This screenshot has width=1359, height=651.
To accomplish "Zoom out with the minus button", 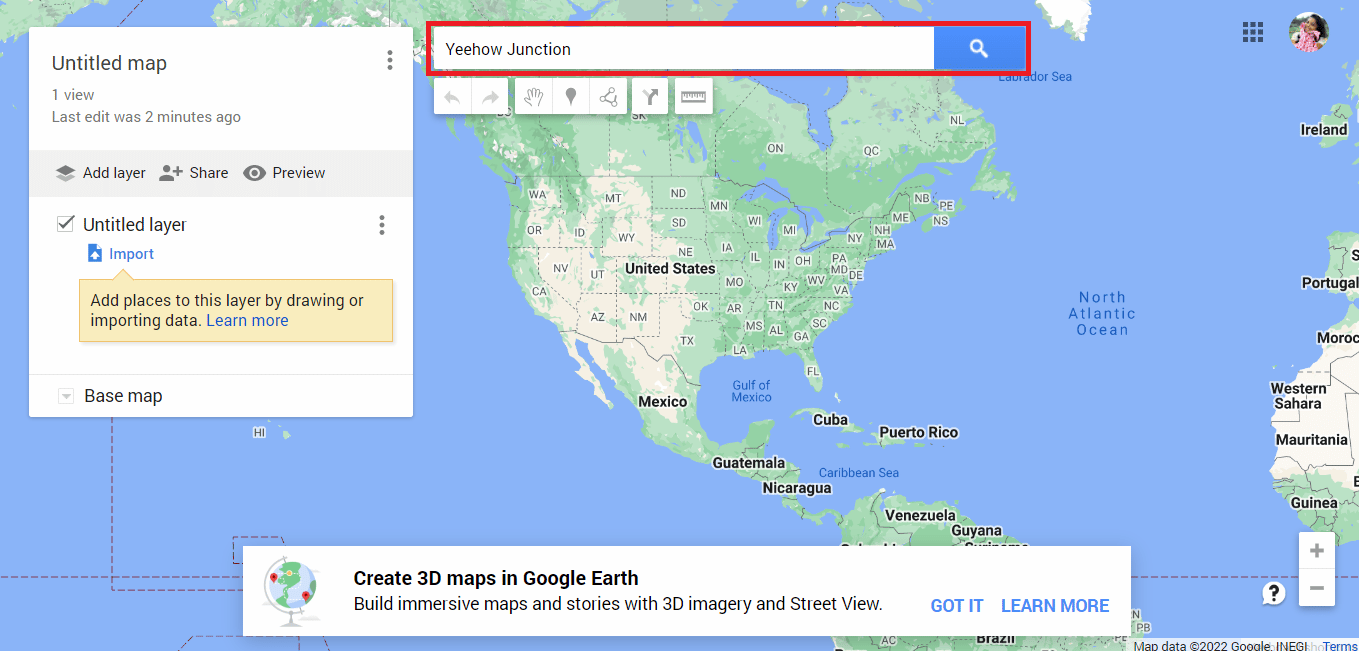I will [x=1317, y=588].
